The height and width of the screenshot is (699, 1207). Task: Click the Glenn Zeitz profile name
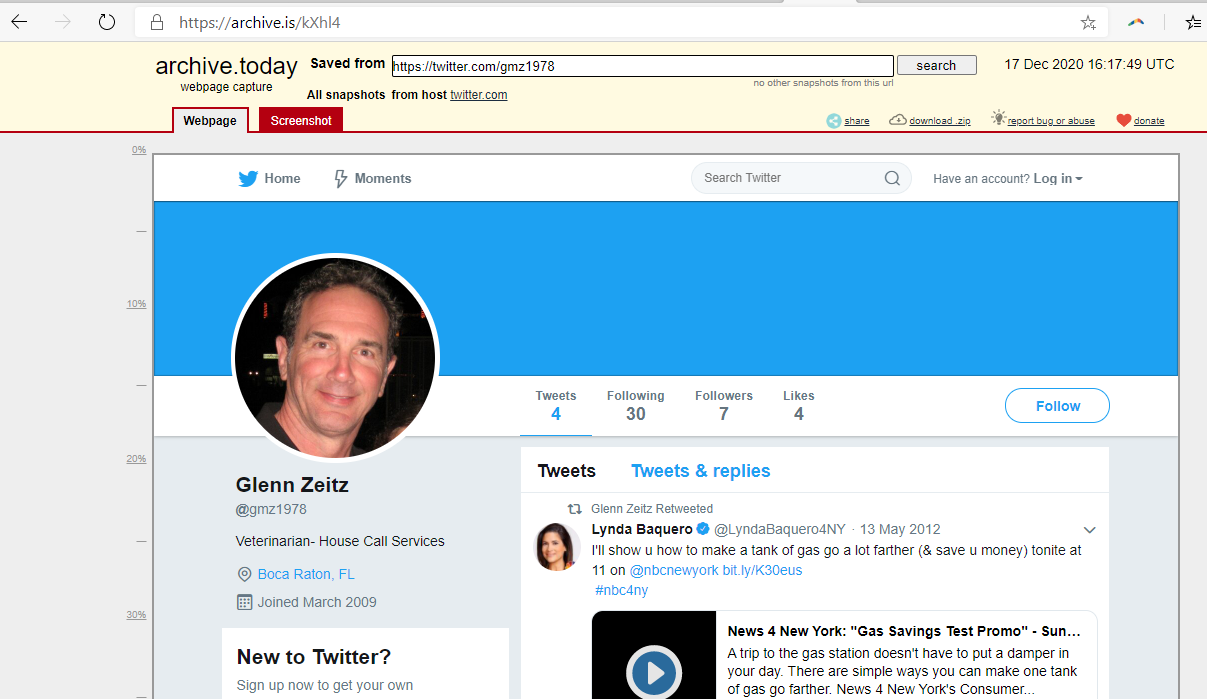tap(292, 485)
